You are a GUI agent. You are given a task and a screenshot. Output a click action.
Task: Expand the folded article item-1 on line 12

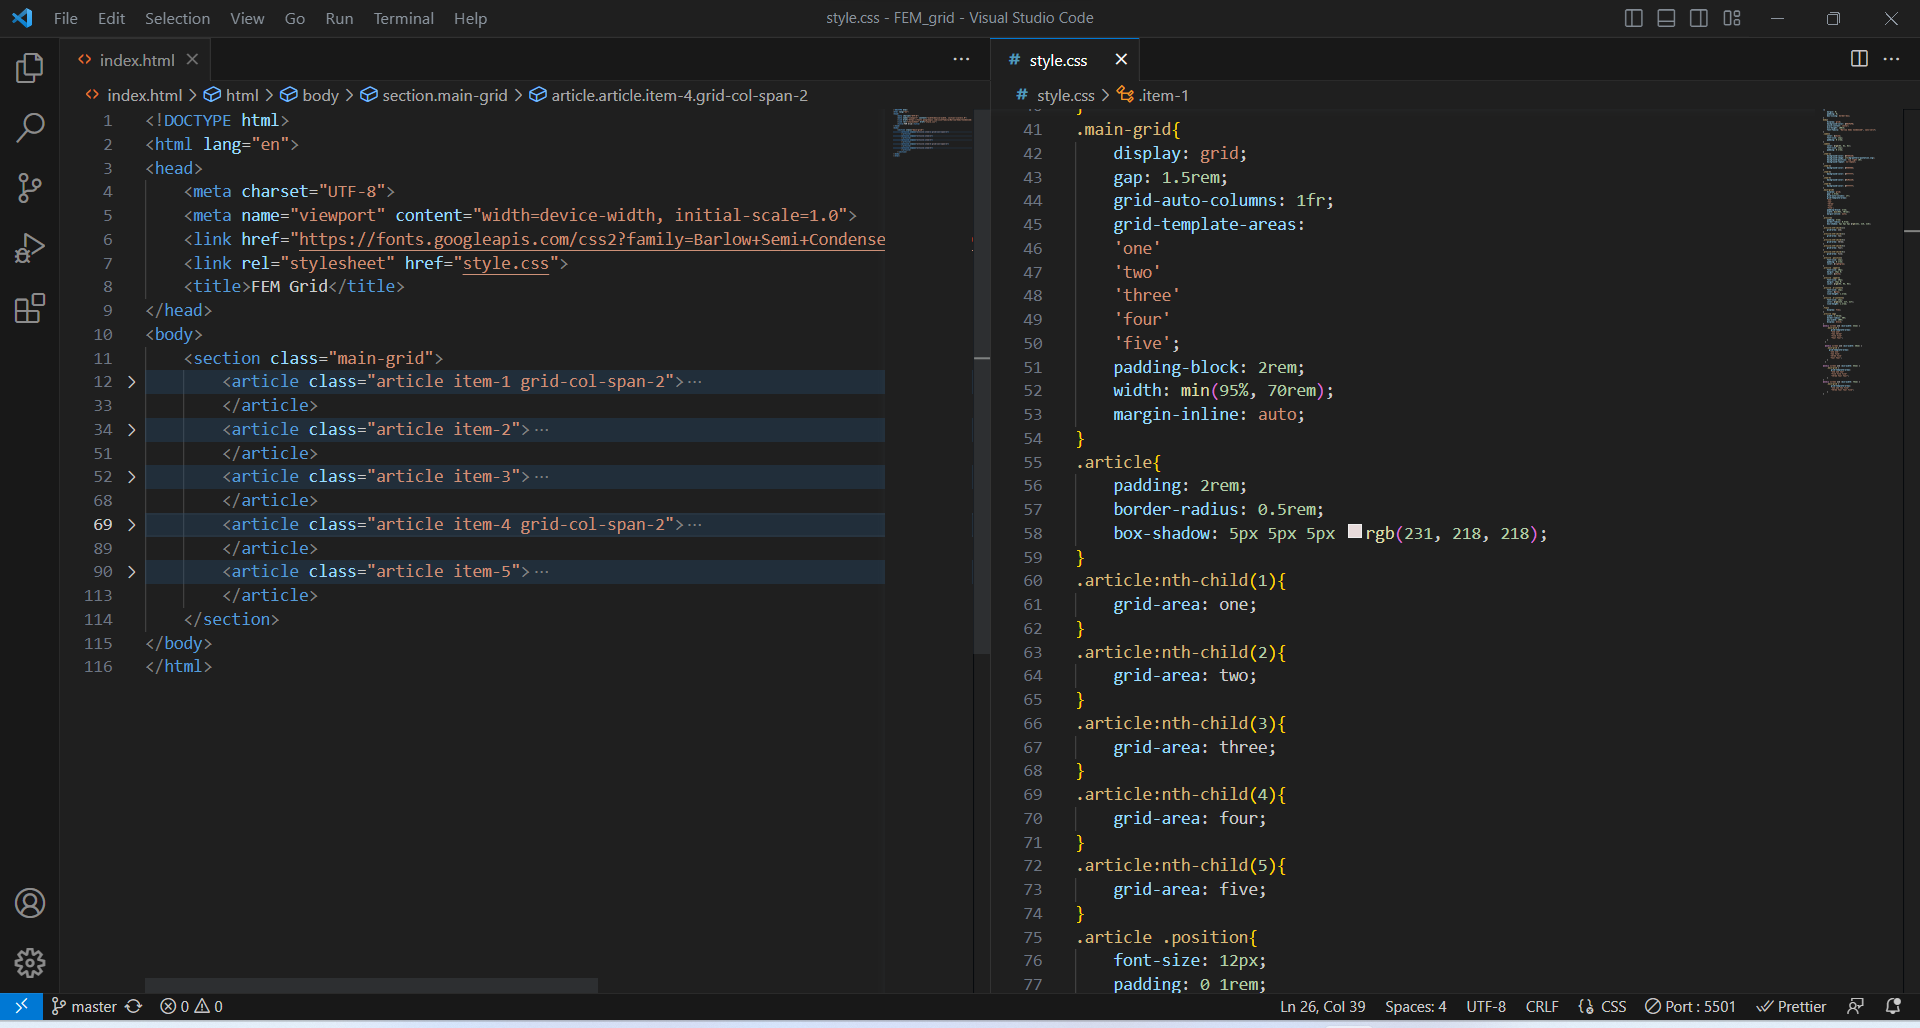pos(131,382)
